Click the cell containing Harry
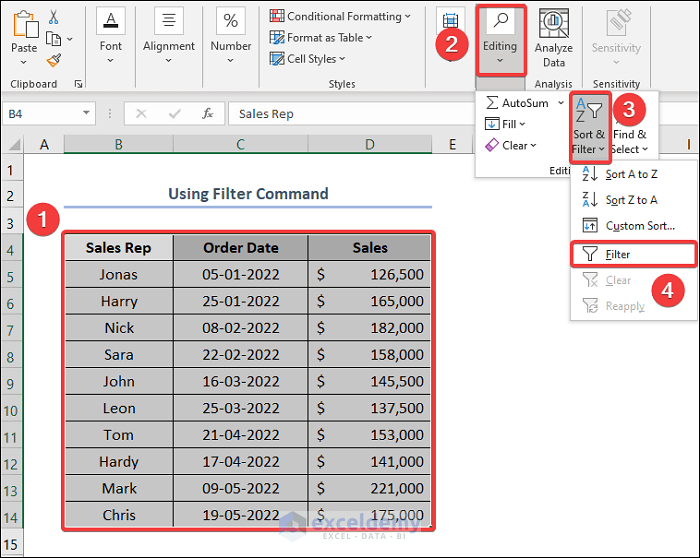This screenshot has height=558, width=700. (119, 301)
